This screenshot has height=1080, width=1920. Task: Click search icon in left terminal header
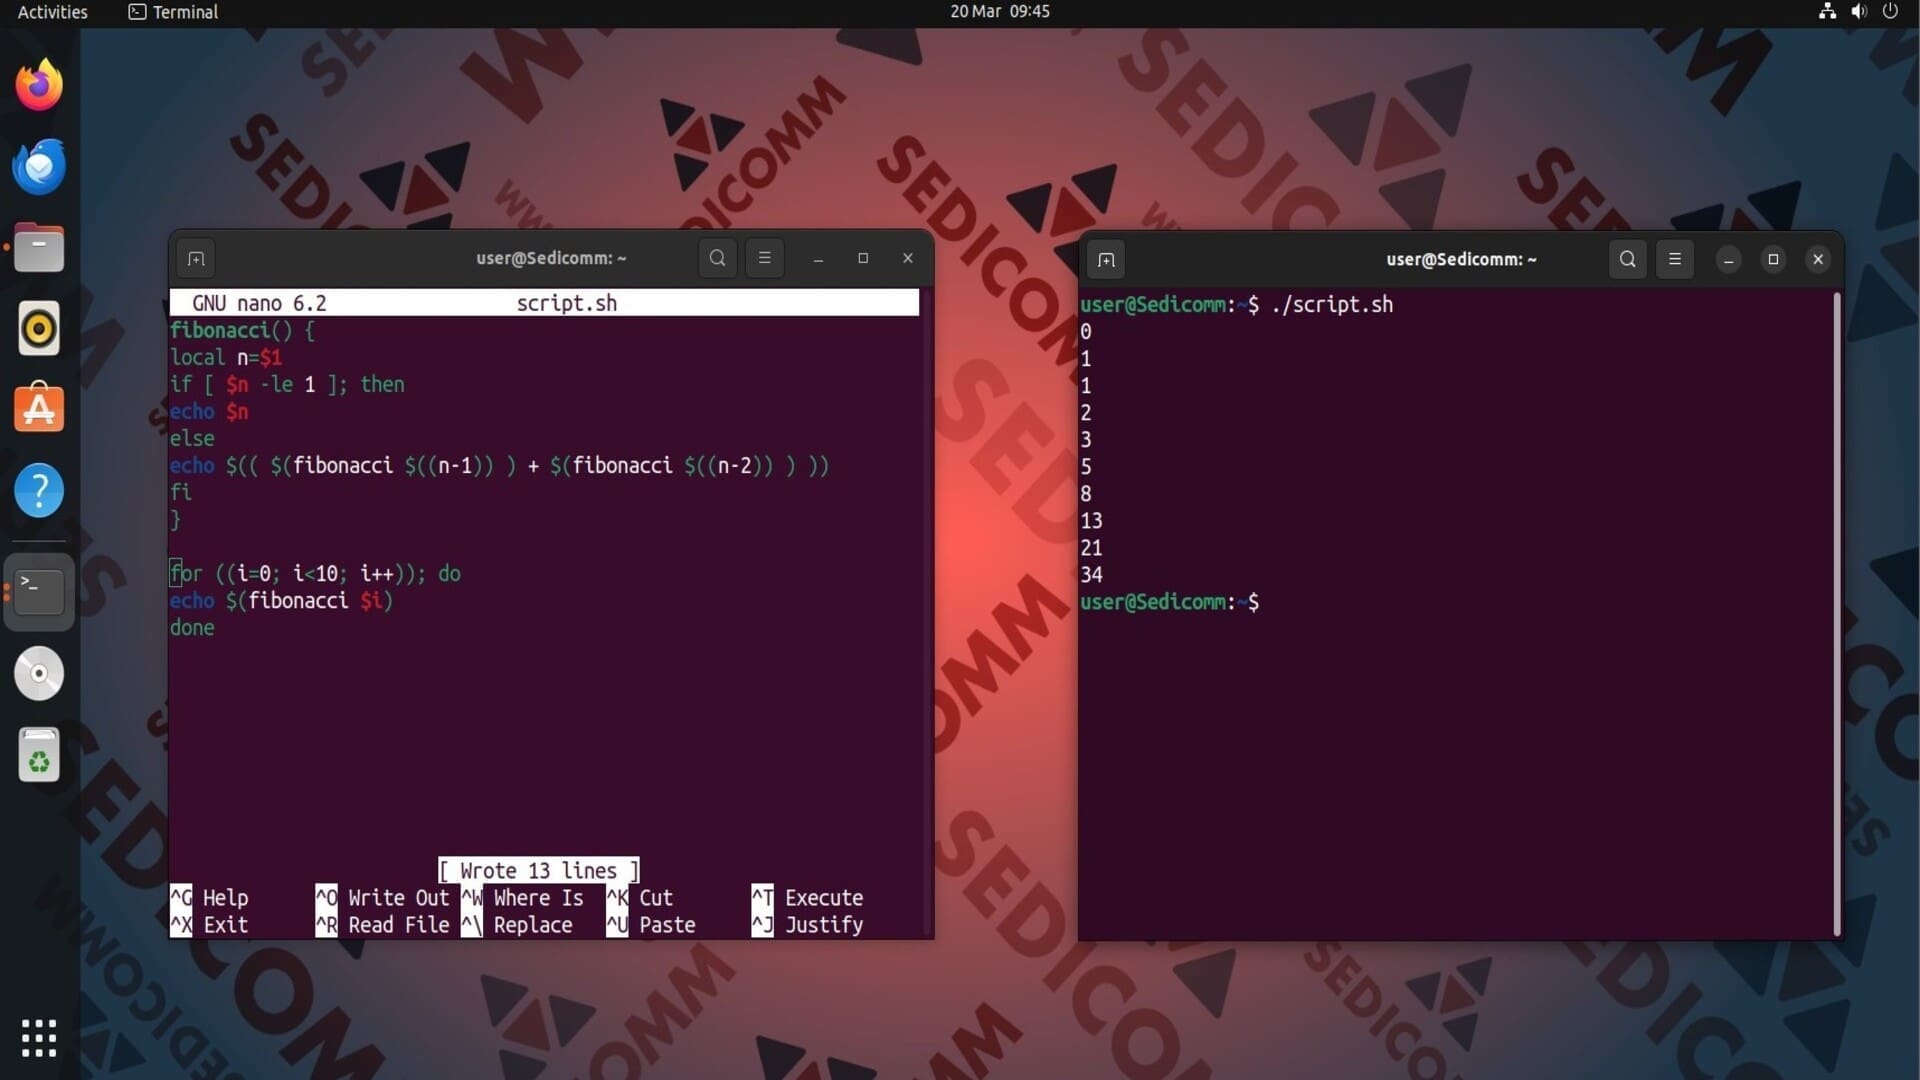[x=717, y=258]
